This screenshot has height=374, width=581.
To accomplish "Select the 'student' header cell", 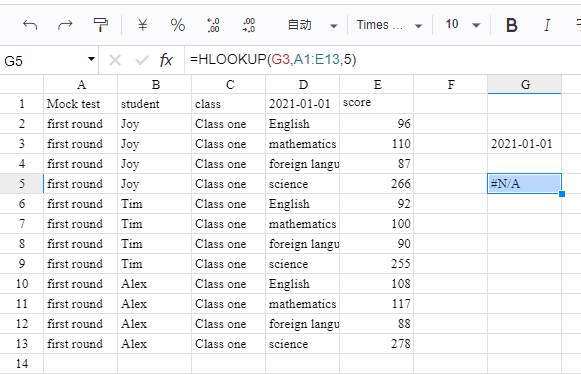I will tap(155, 104).
